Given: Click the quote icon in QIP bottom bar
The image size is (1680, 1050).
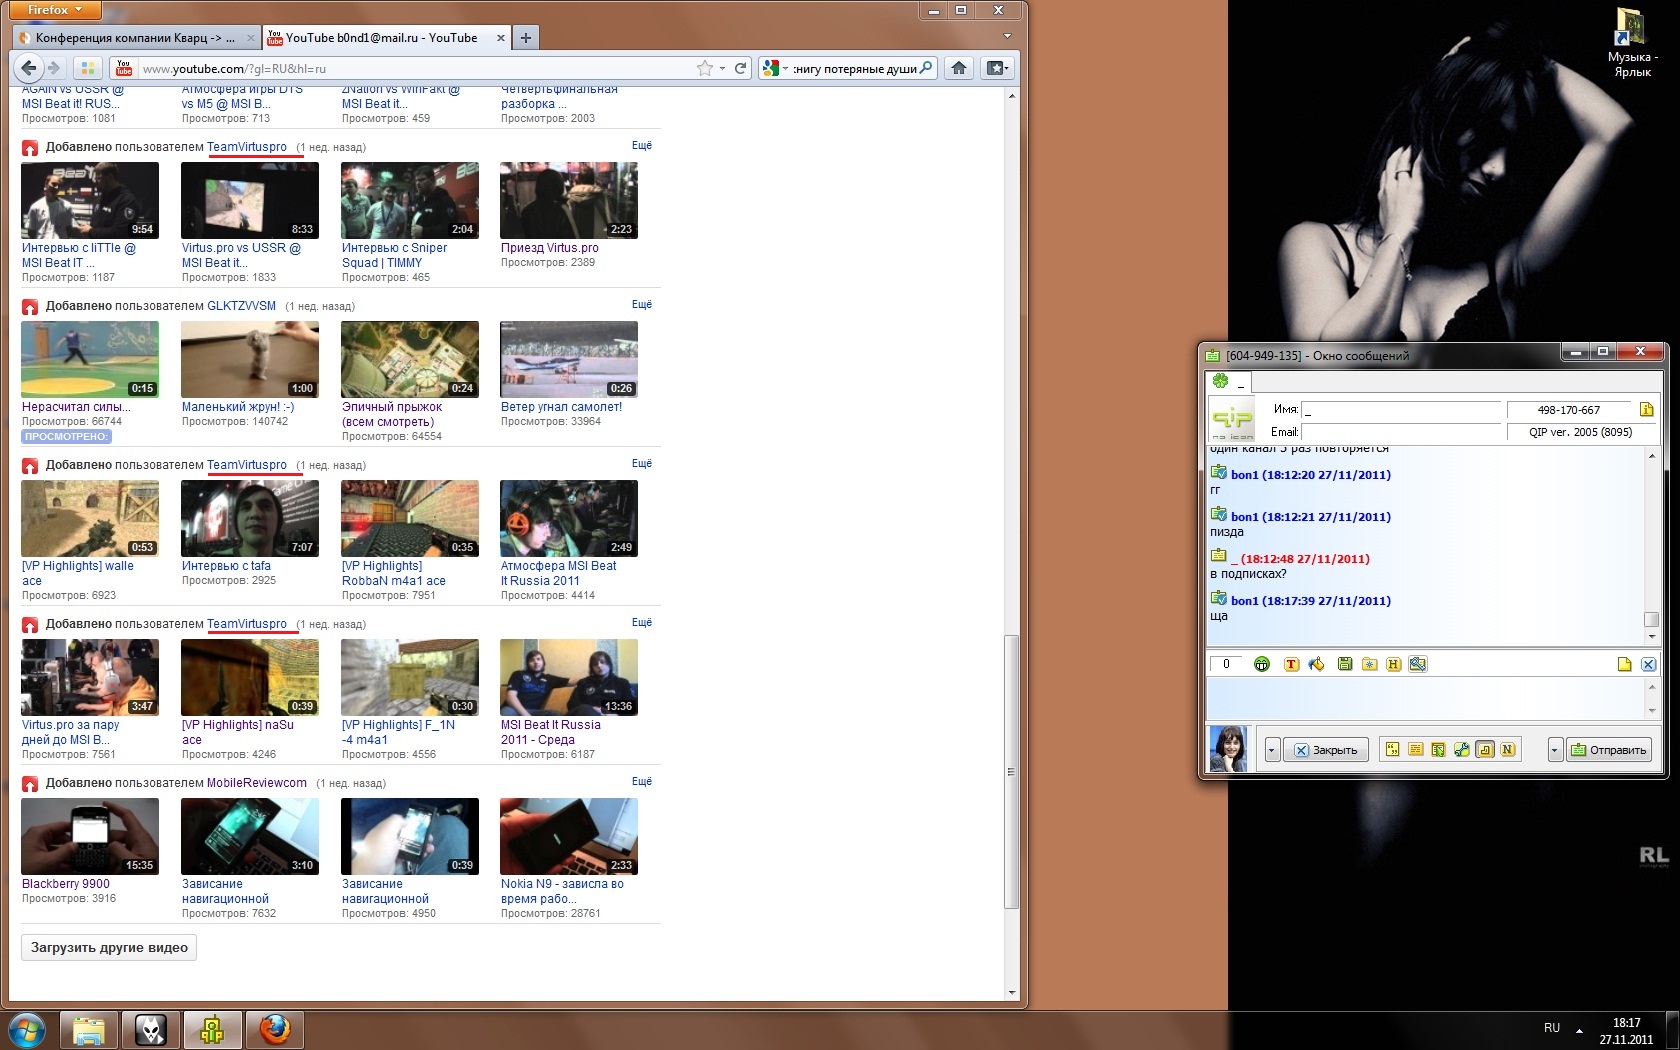Looking at the screenshot, I should pos(1392,749).
